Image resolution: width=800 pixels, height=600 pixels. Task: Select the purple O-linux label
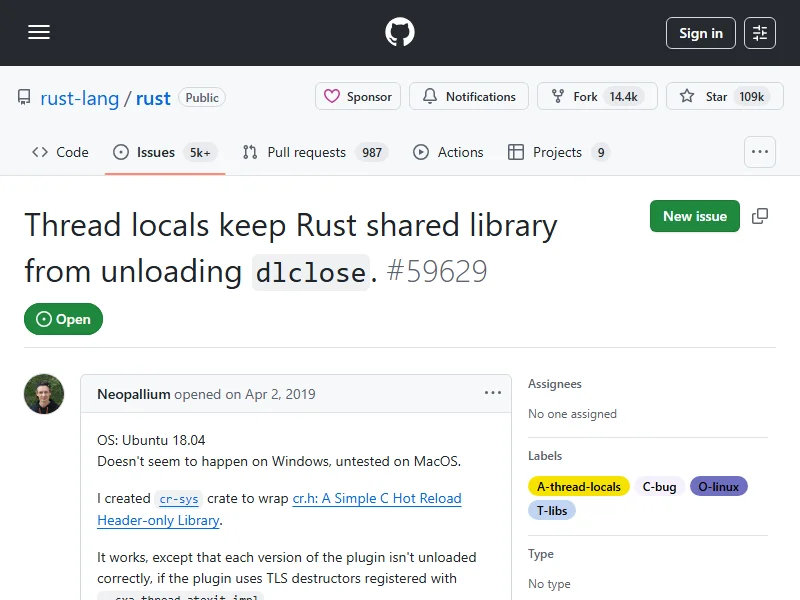[x=718, y=487]
